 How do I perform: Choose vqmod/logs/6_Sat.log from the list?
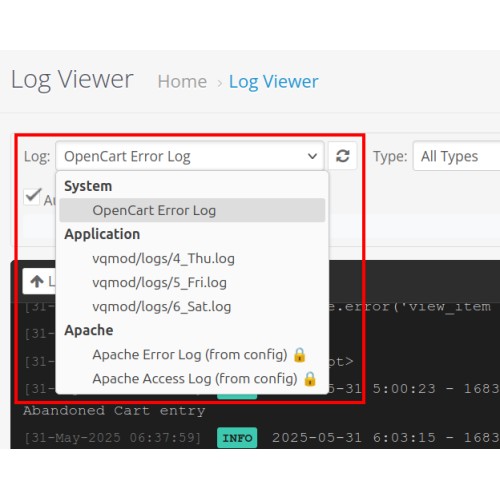(x=192, y=307)
